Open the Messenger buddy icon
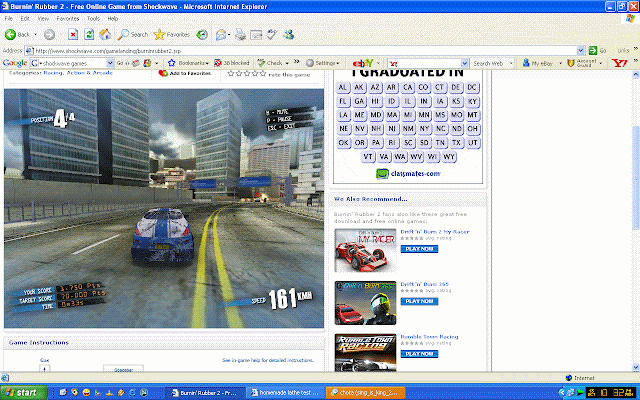The width and height of the screenshot is (640, 400). pyautogui.click(x=289, y=35)
